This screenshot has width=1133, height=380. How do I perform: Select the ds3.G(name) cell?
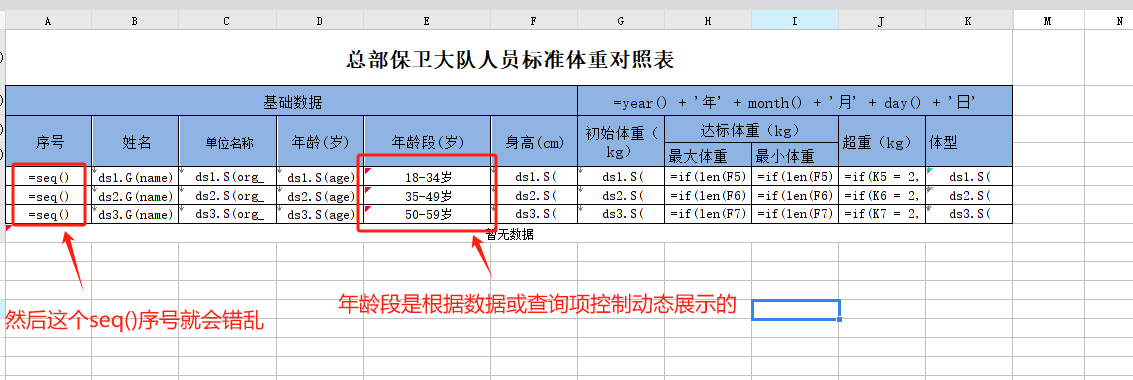pos(135,214)
